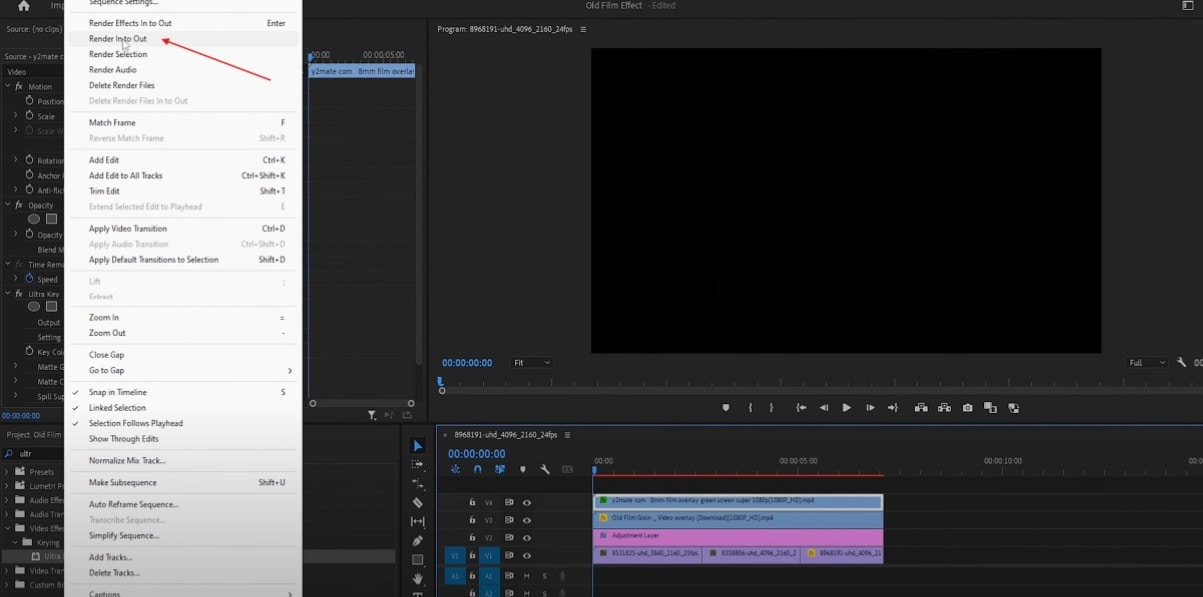Image resolution: width=1203 pixels, height=597 pixels.
Task: Open the sequence panel hamburger menu
Action: point(567,434)
